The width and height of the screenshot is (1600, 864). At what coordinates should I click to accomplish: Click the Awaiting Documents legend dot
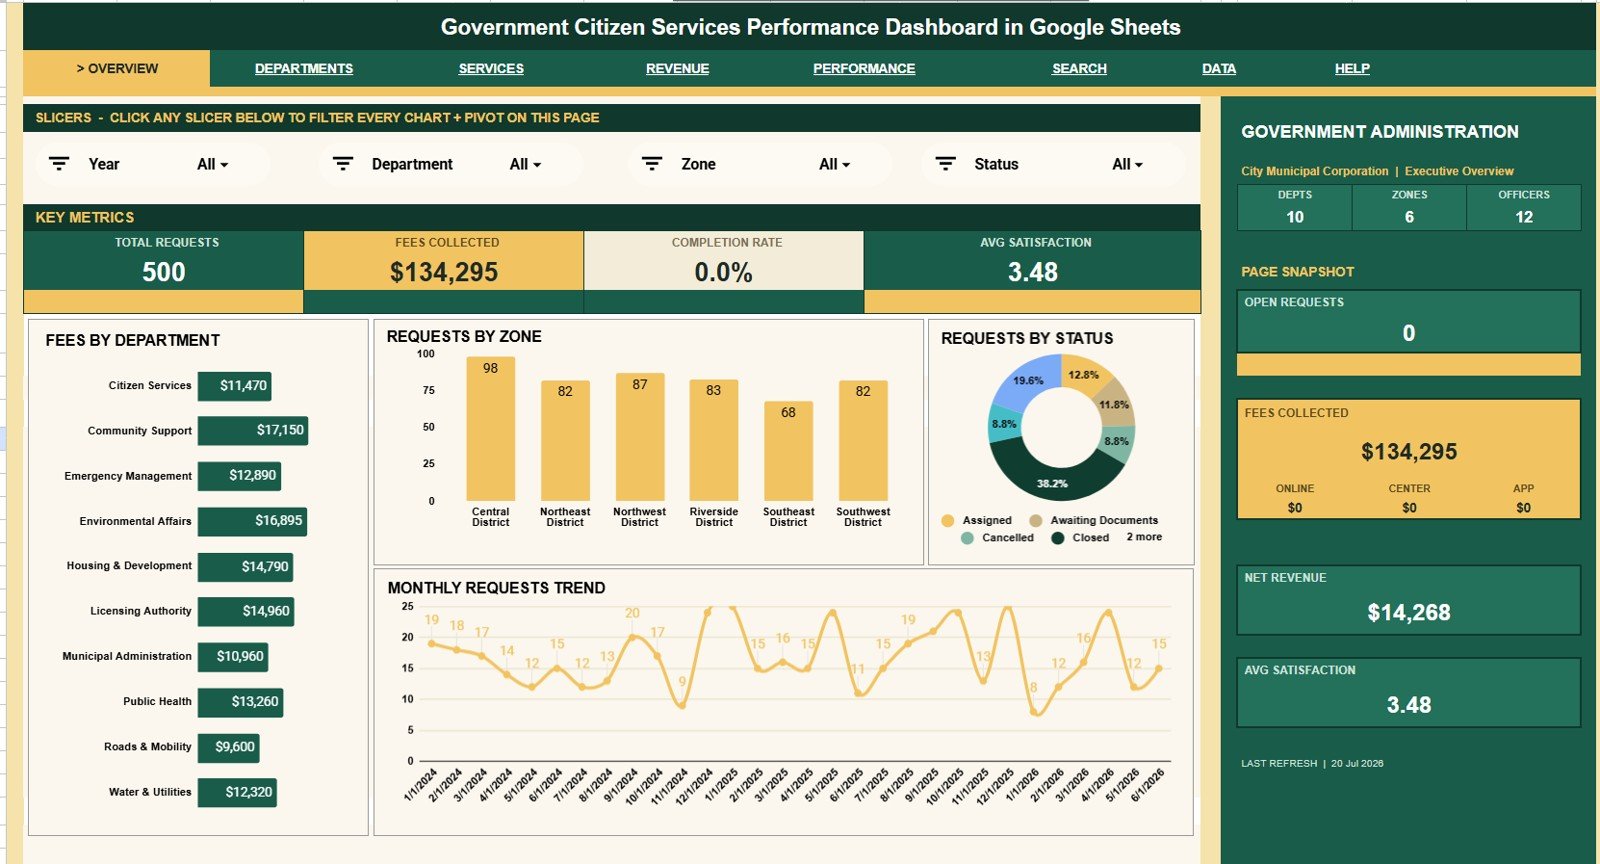1036,520
